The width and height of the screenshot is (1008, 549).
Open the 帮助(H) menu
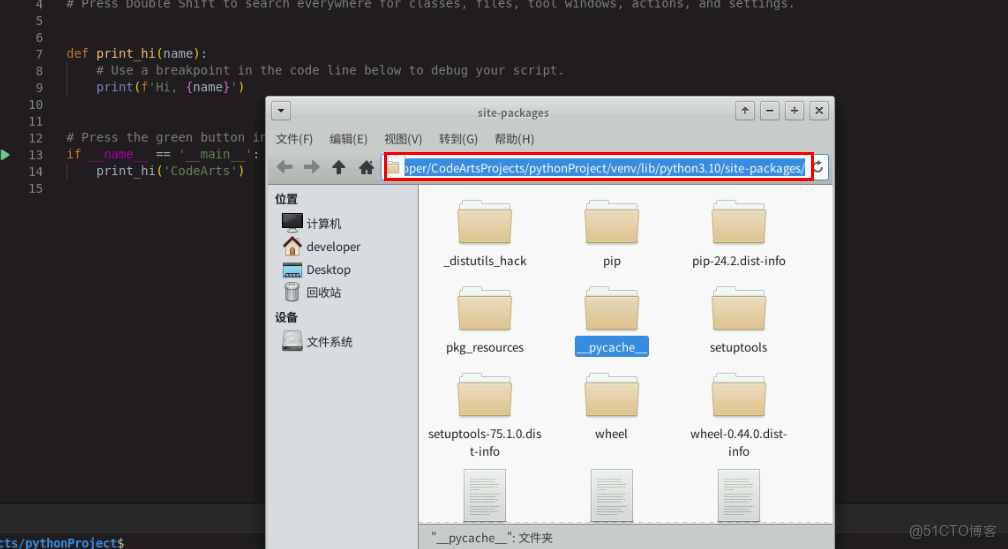(514, 139)
